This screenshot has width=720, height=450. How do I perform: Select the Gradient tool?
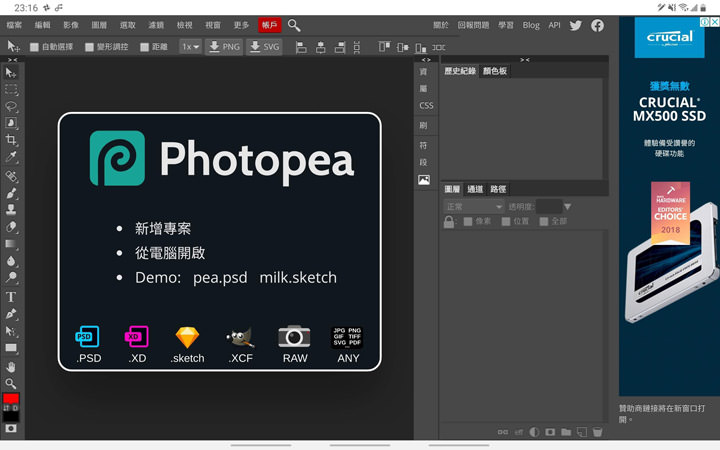[11, 244]
